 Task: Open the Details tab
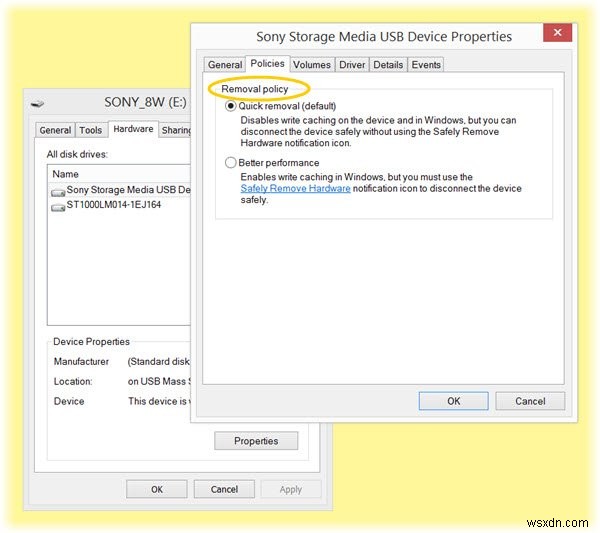(388, 65)
